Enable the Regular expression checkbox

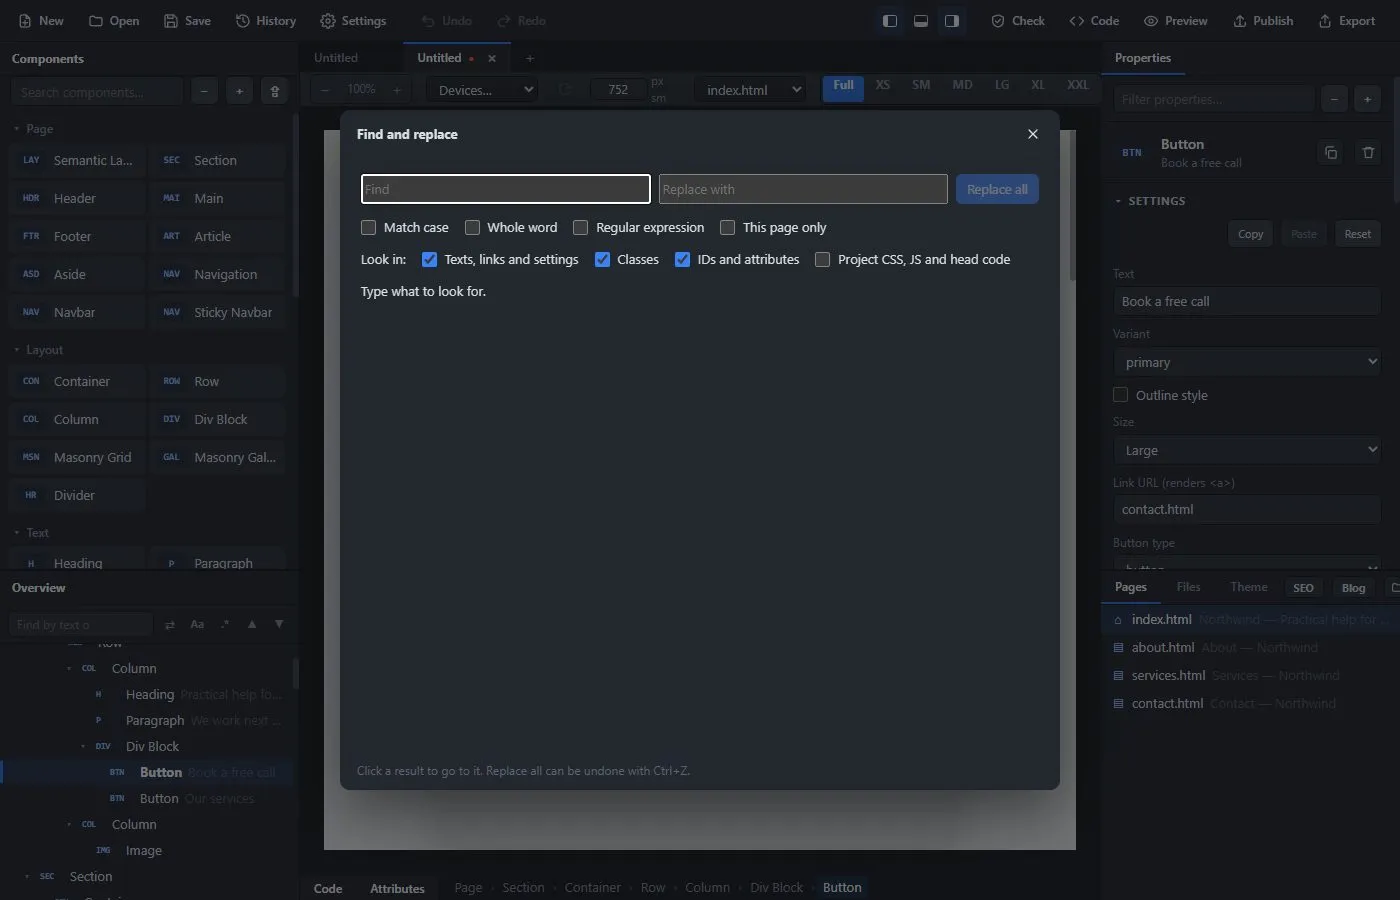[580, 228]
